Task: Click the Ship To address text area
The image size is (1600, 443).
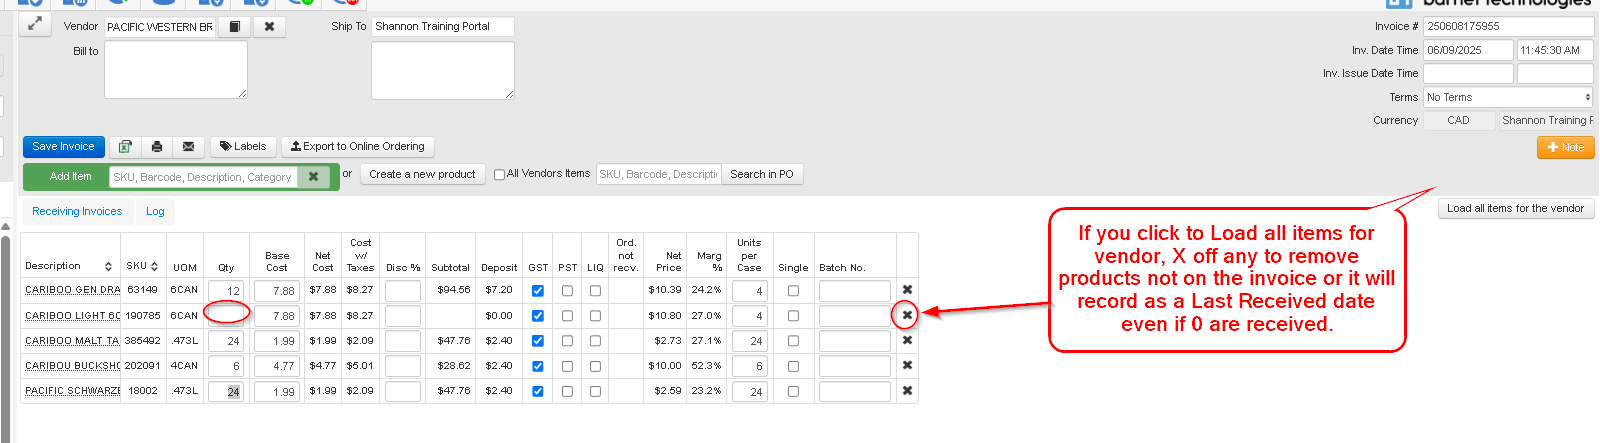Action: coord(443,70)
